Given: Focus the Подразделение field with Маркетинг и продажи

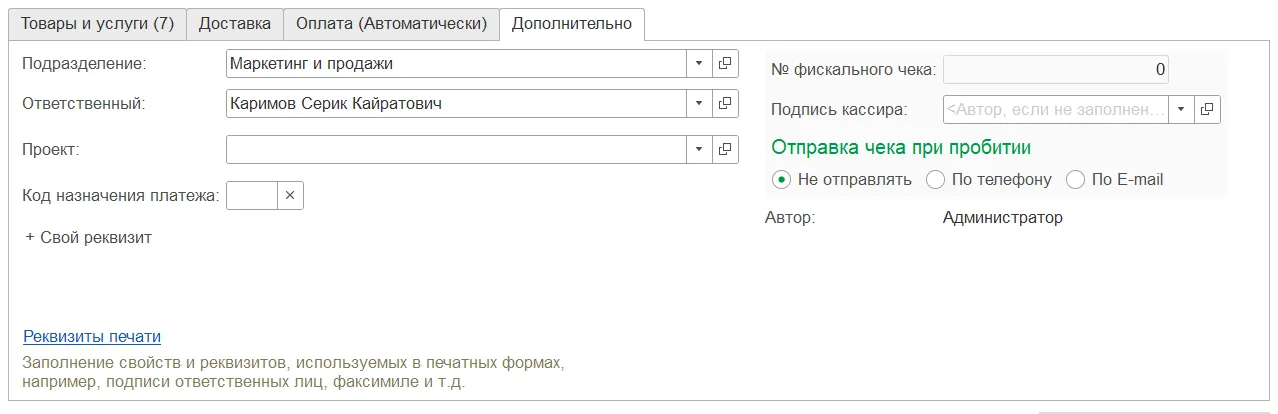Looking at the screenshot, I should point(456,64).
